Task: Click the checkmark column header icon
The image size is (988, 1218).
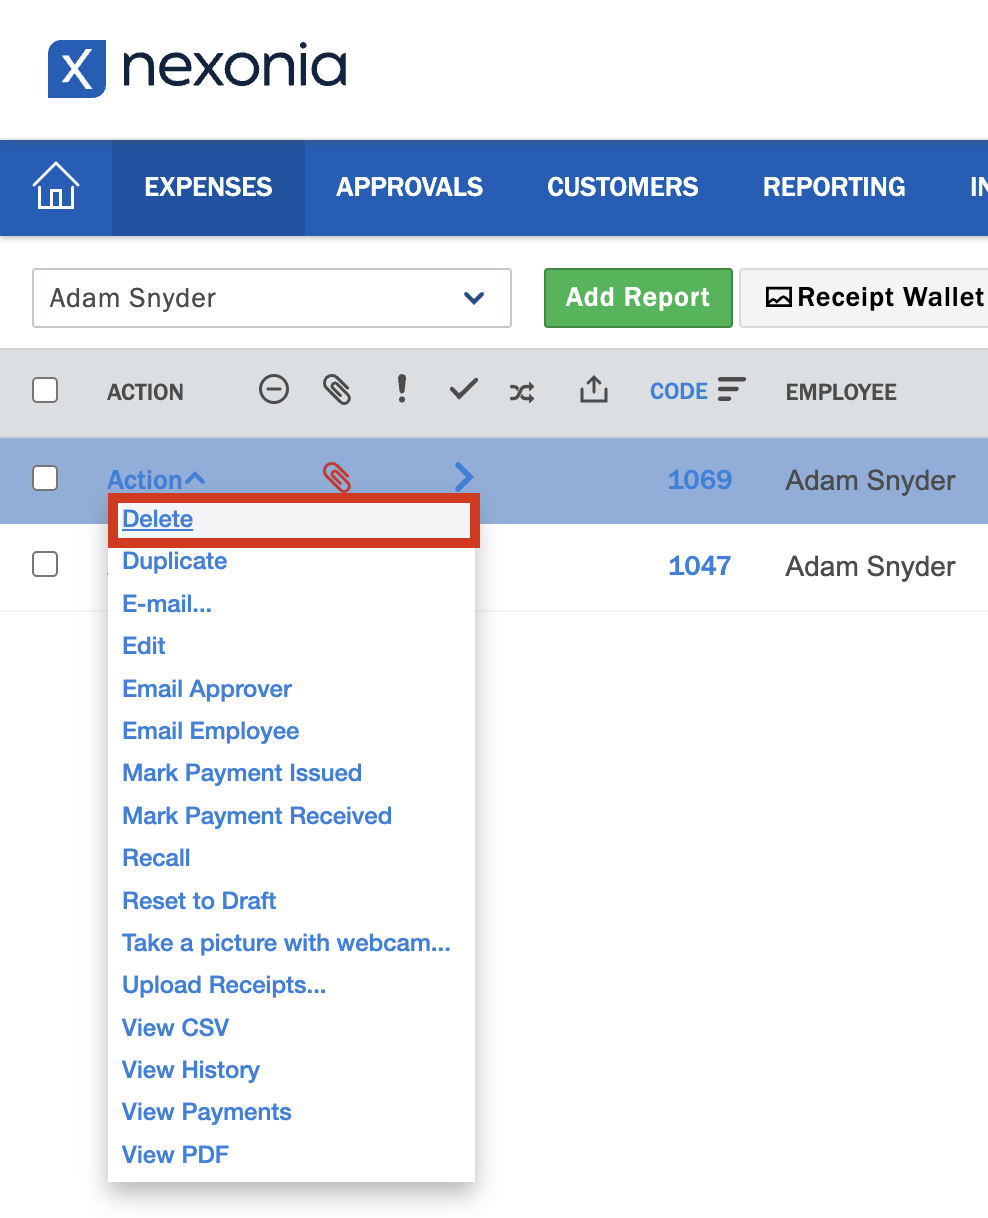Action: 463,390
